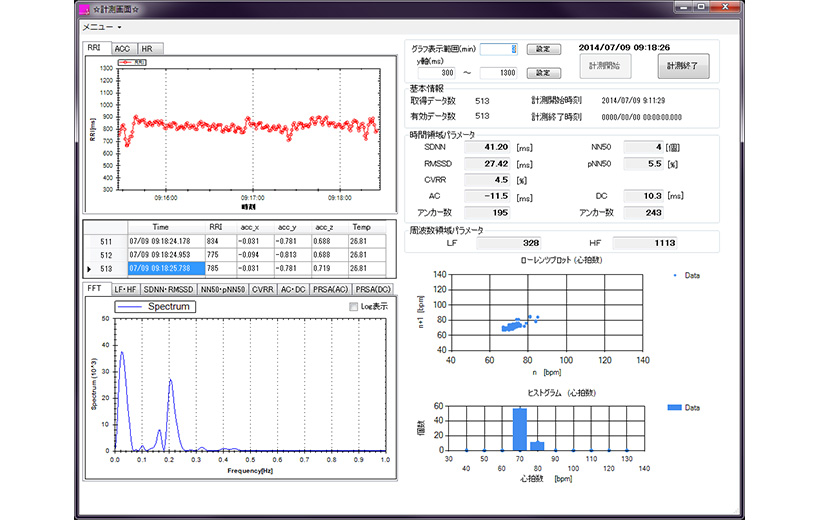Enable the Log表示 checkbox
Viewport: 820px width, 520px height.
[x=353, y=307]
